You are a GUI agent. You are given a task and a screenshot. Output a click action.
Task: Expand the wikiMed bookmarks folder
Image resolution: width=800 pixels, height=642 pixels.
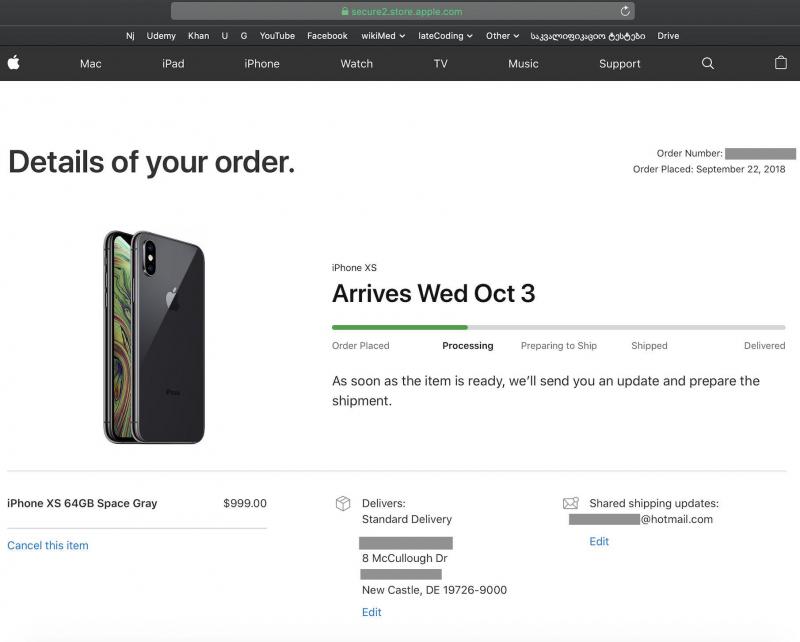point(383,36)
